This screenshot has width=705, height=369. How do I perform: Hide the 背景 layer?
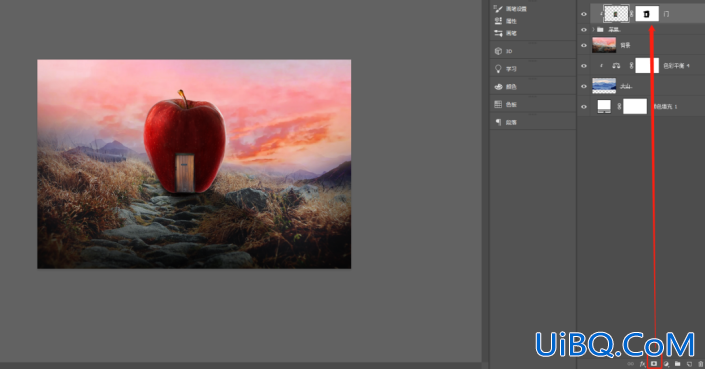[584, 45]
